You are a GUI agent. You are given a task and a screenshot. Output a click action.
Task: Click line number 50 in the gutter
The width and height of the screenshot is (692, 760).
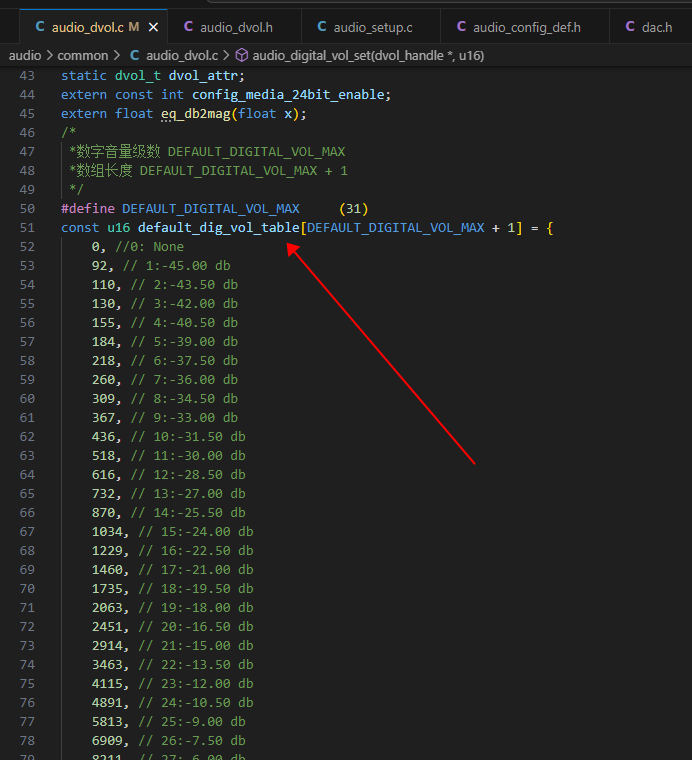(27, 209)
